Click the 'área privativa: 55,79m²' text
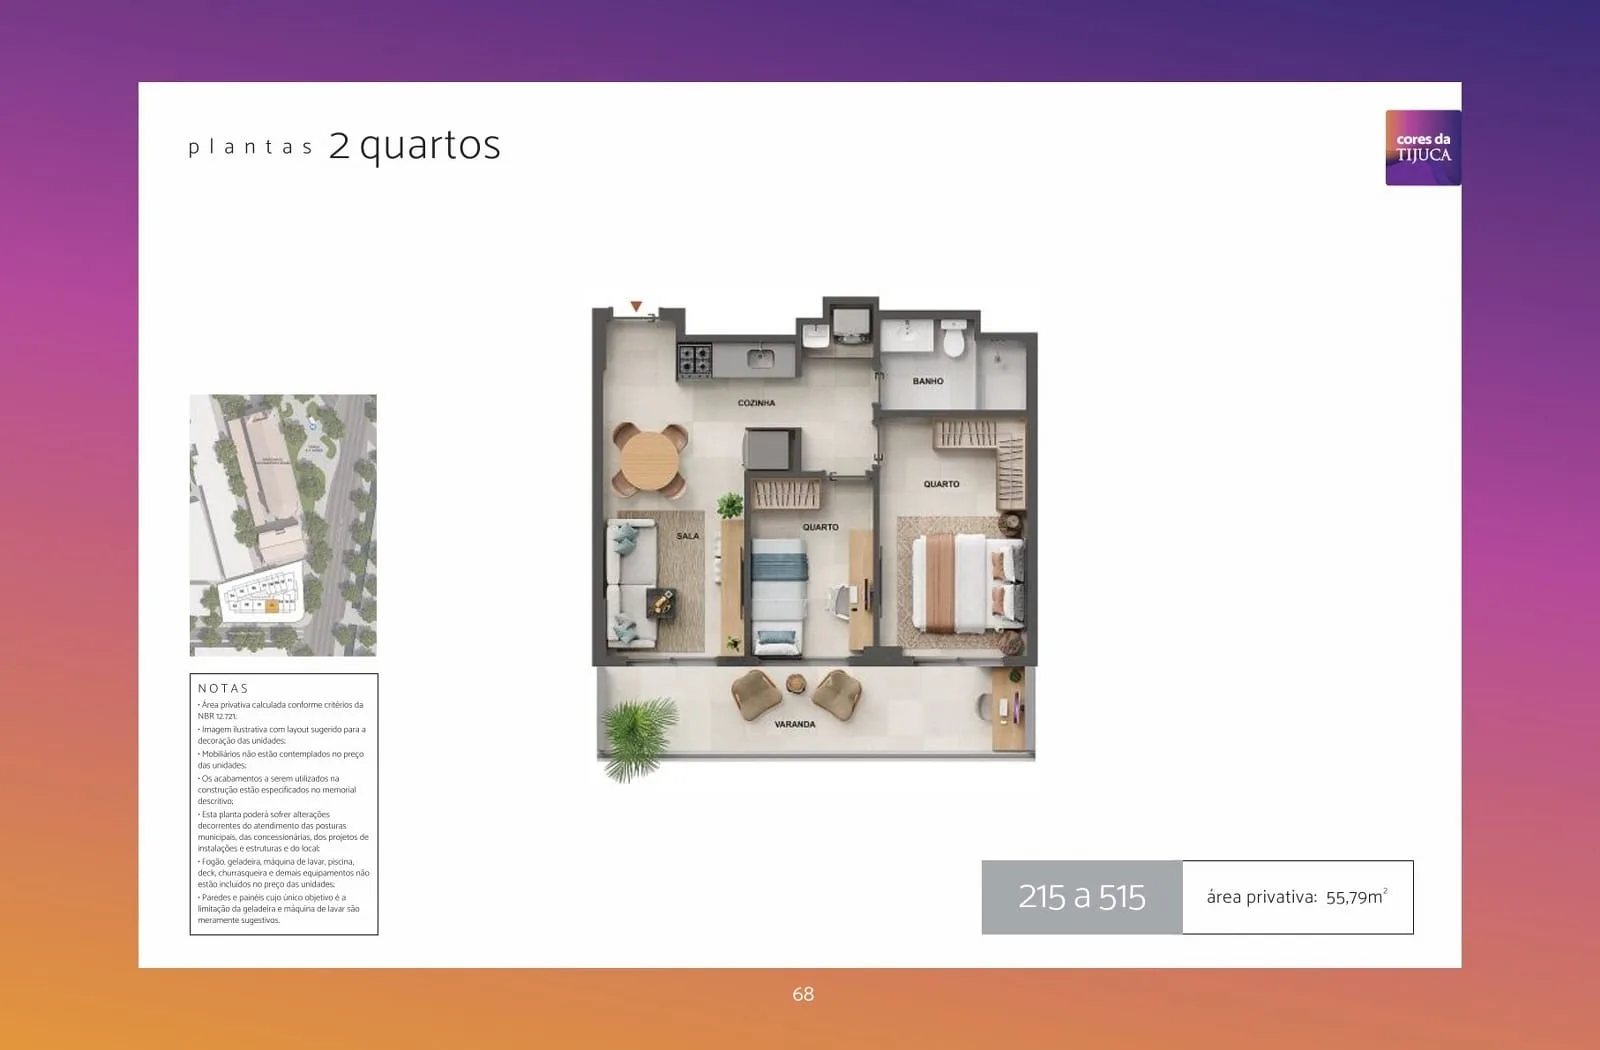 tap(1297, 897)
